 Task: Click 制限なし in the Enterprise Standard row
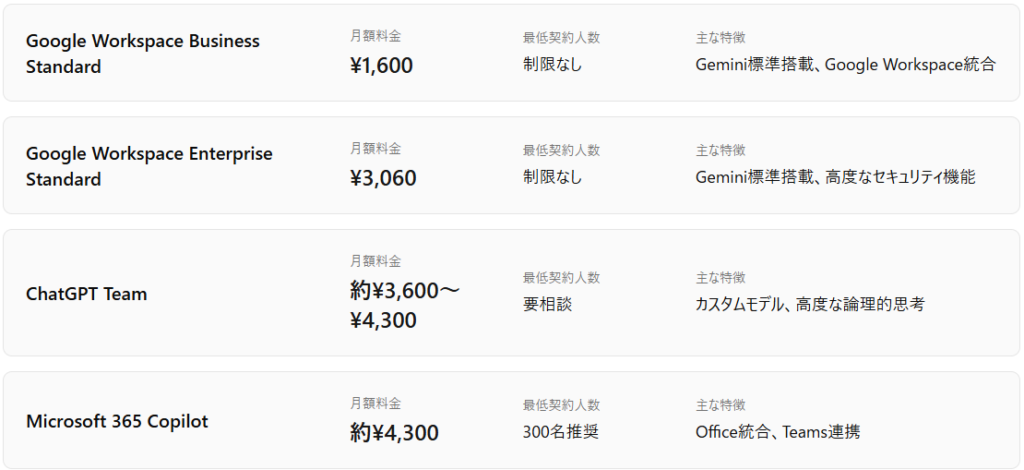click(x=552, y=178)
